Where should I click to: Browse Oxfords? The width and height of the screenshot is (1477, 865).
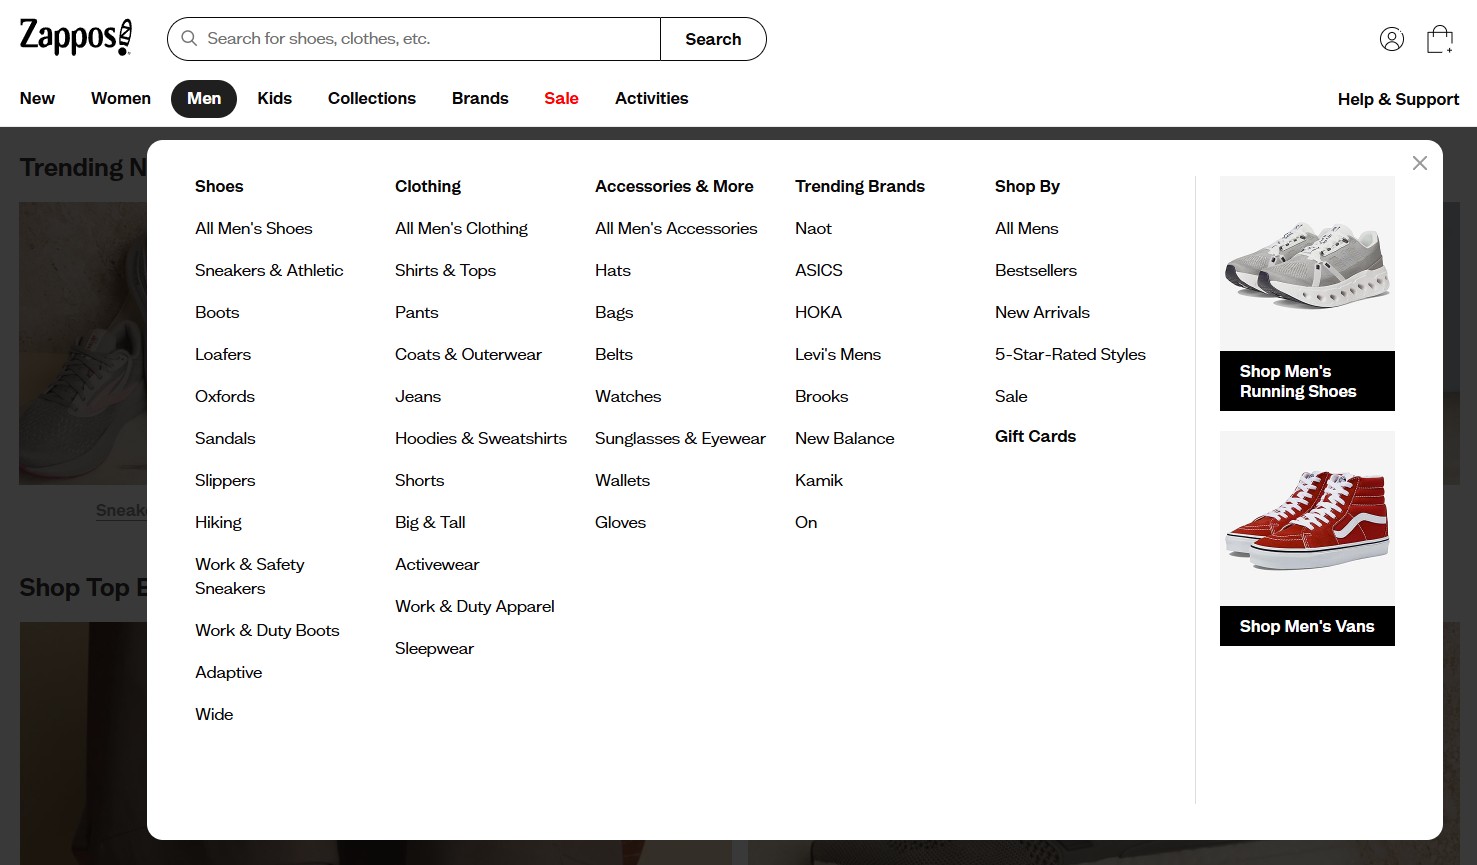coord(225,396)
